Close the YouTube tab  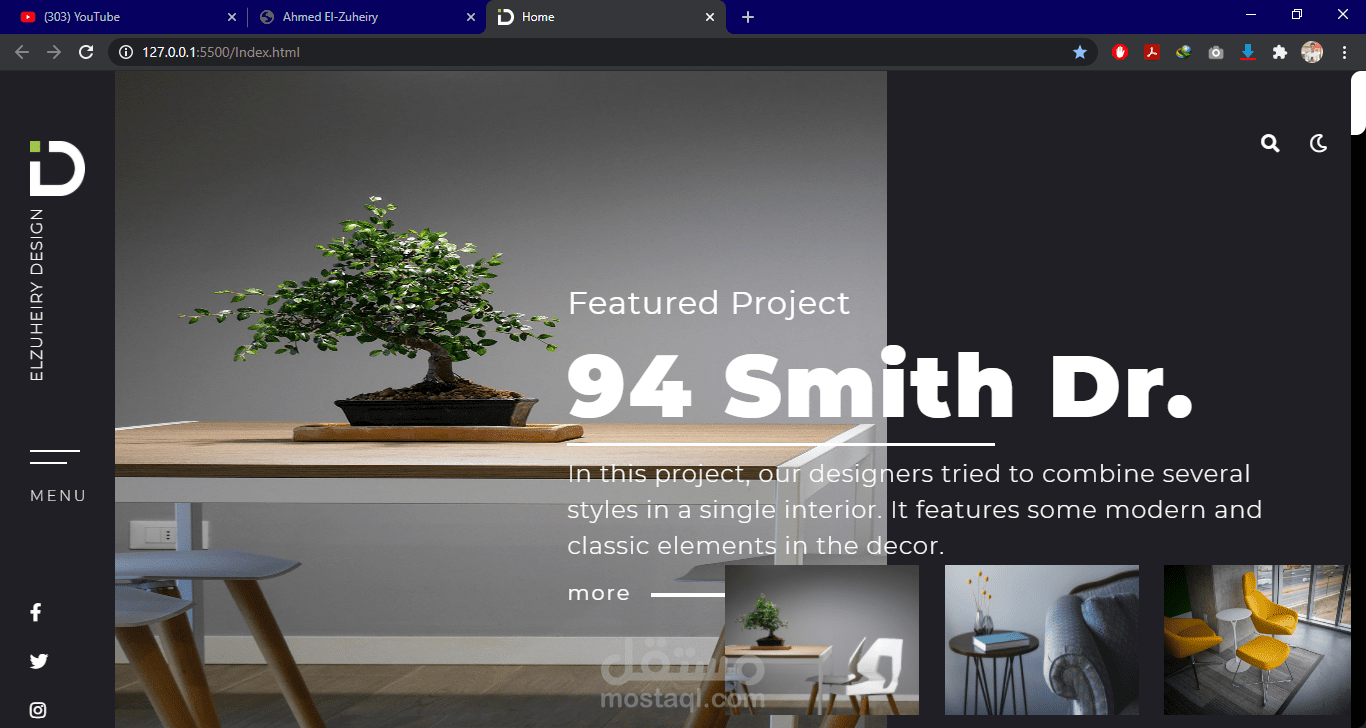(232, 17)
